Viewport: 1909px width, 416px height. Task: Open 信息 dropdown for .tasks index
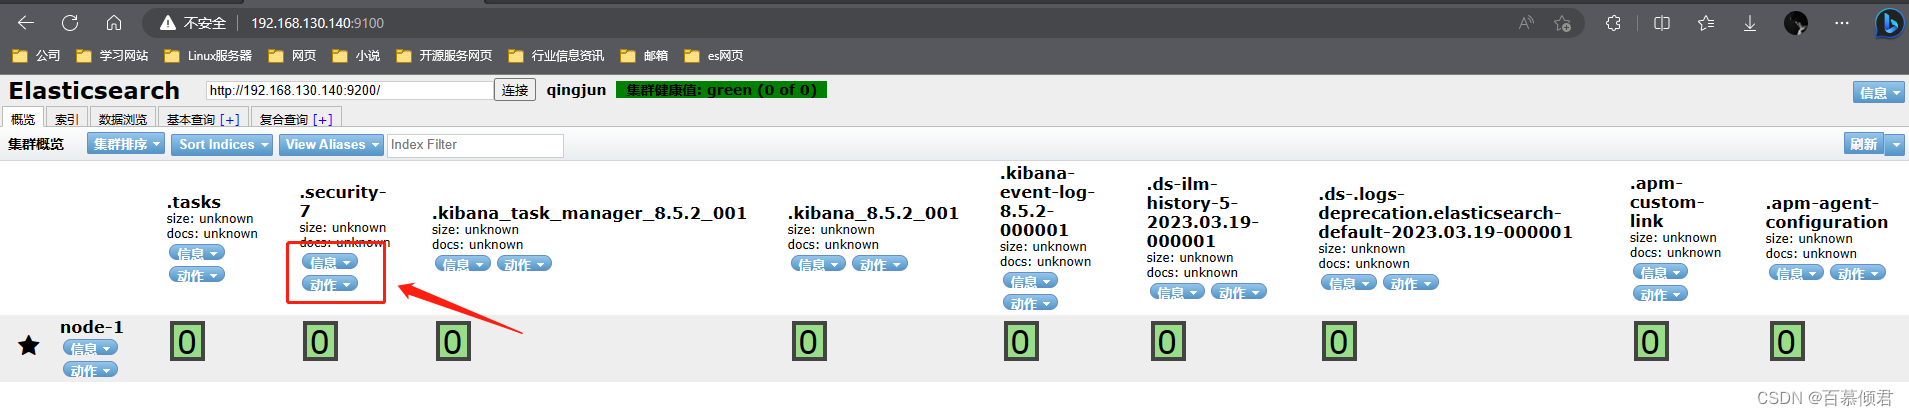coord(197,253)
